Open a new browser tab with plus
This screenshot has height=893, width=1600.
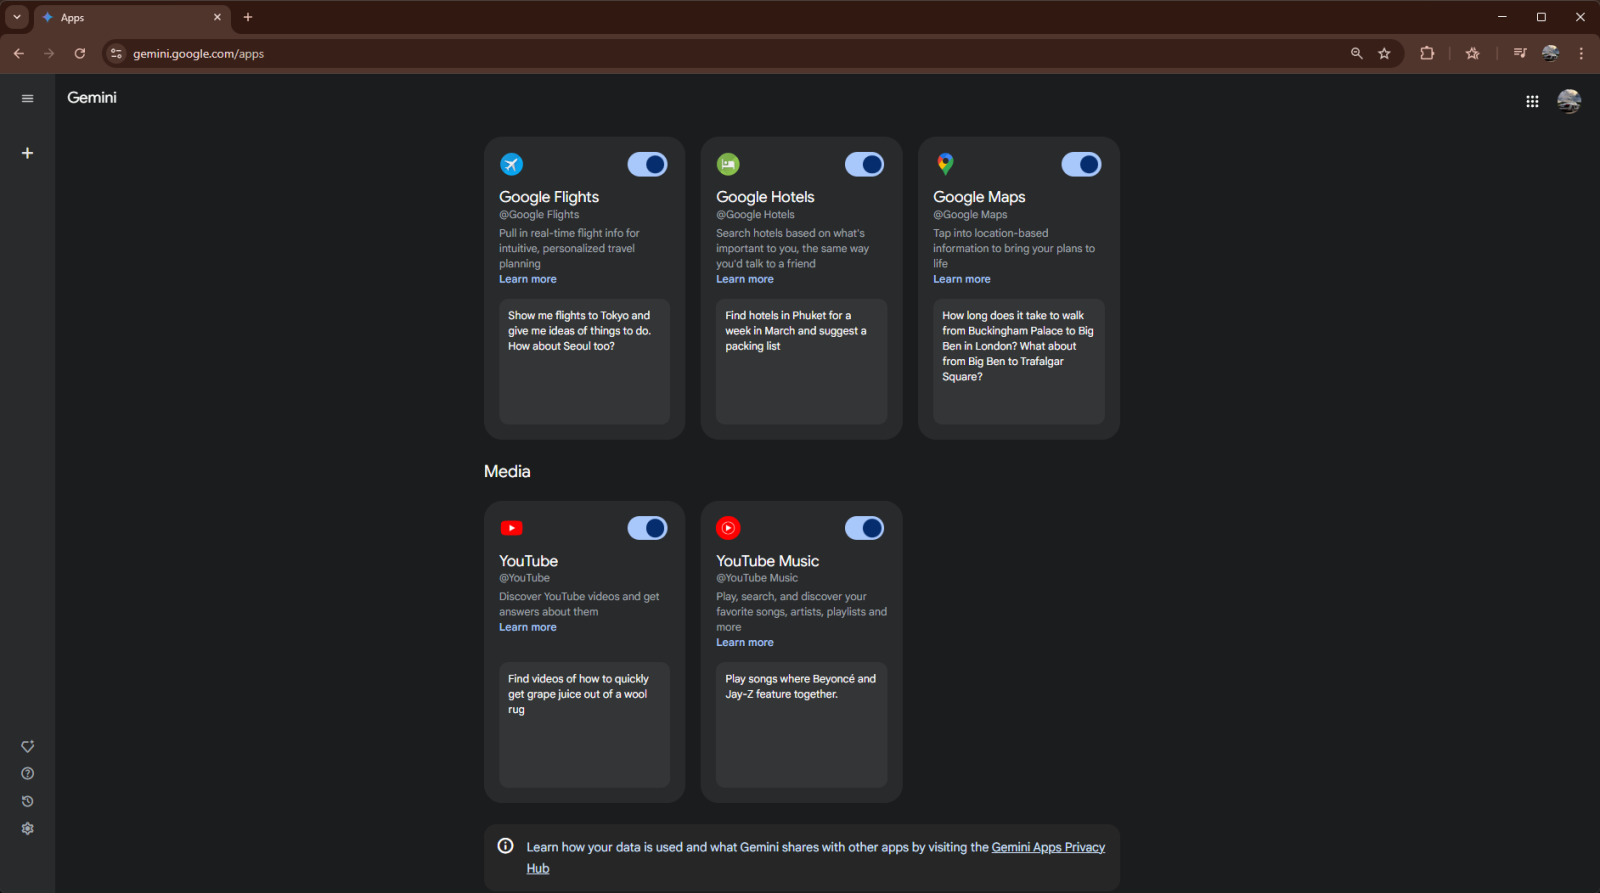[248, 17]
